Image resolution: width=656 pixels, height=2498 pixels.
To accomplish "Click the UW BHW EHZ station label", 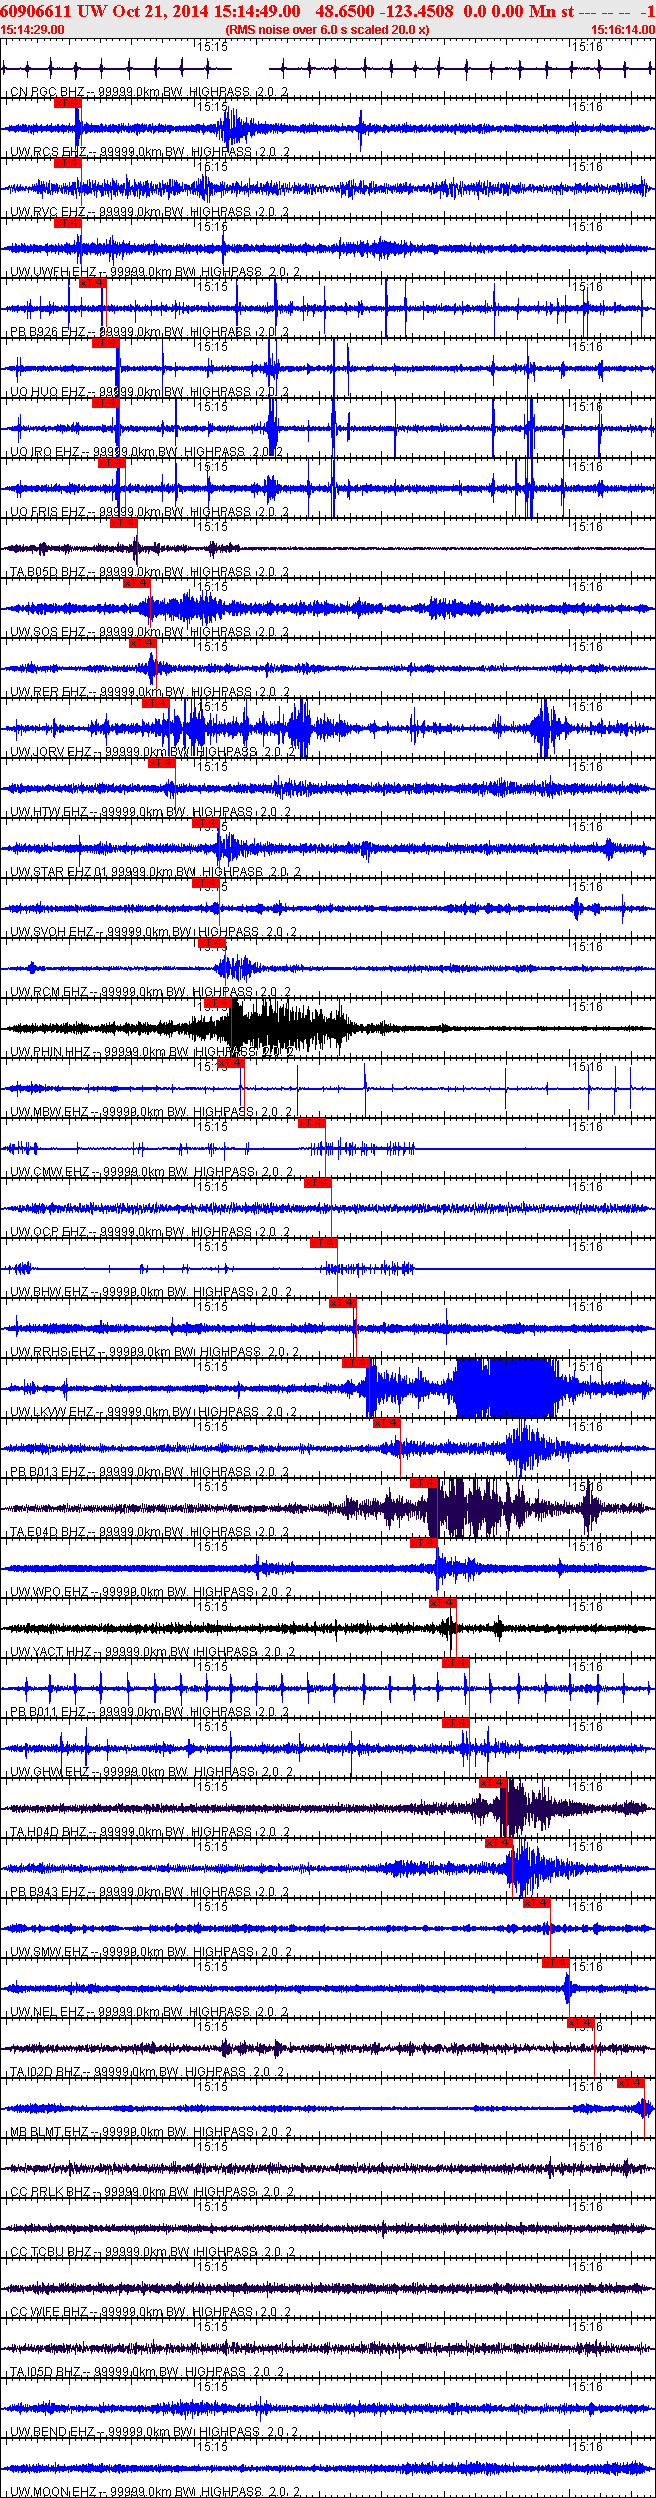I will pyautogui.click(x=49, y=1292).
